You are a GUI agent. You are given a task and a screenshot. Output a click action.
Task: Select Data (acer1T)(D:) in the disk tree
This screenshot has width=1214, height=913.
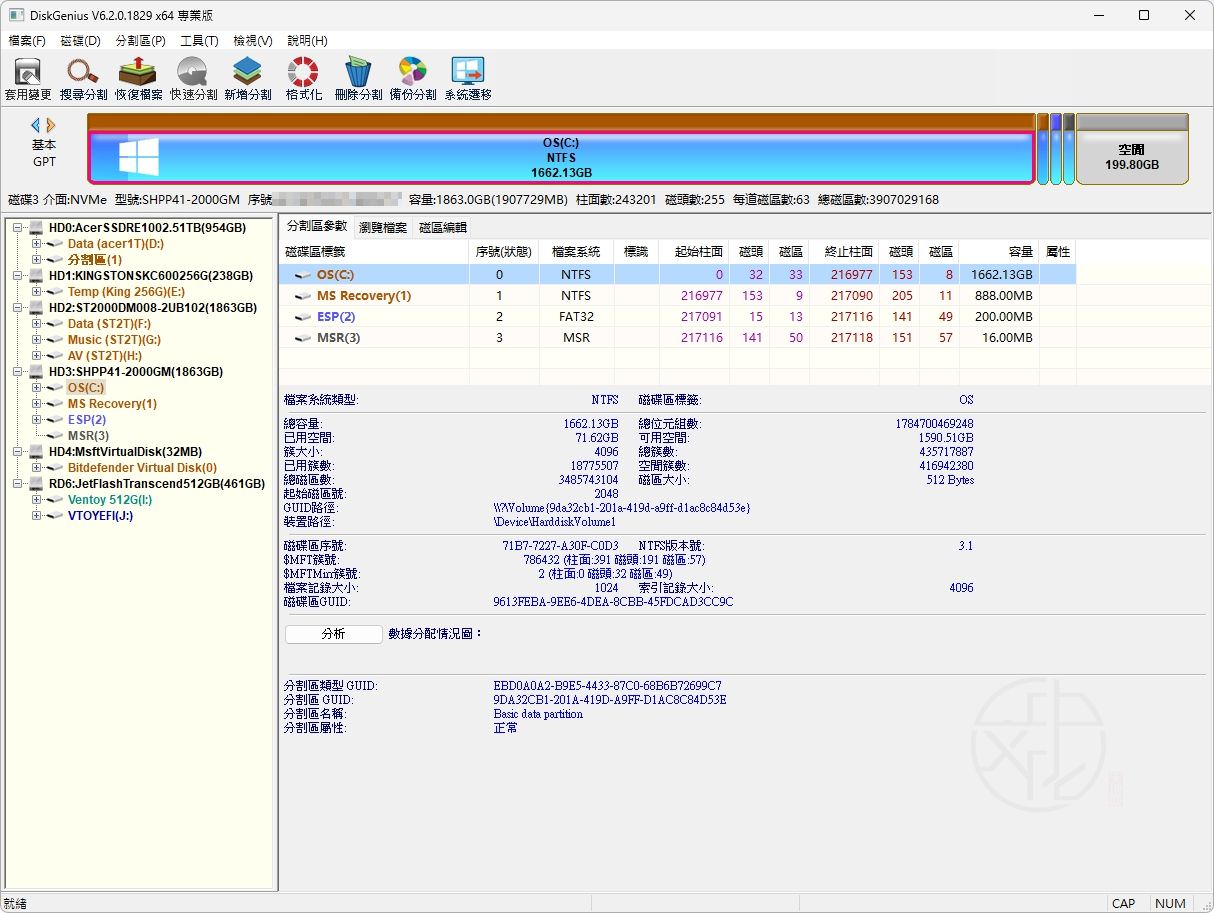[115, 244]
